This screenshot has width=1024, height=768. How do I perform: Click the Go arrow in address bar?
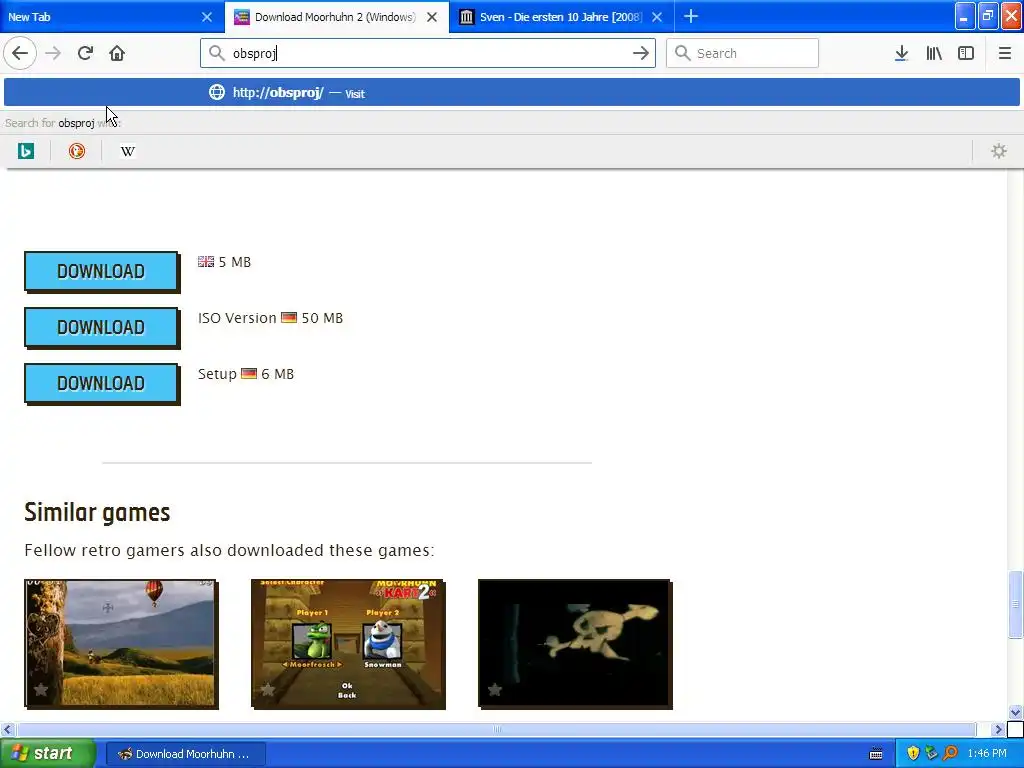(x=641, y=54)
